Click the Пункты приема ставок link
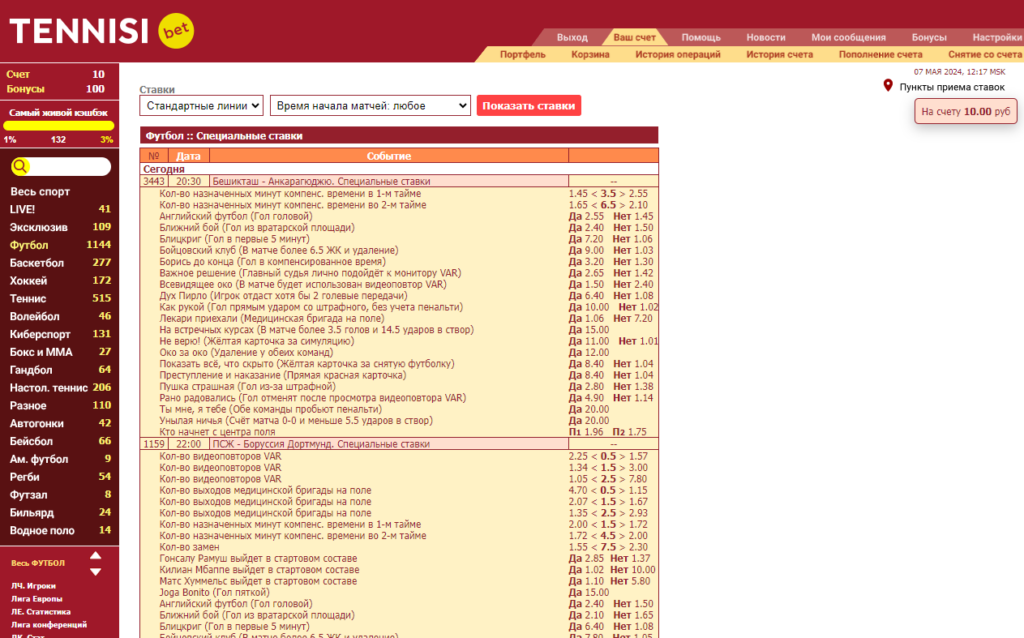Viewport: 1024px width, 638px height. [x=952, y=87]
